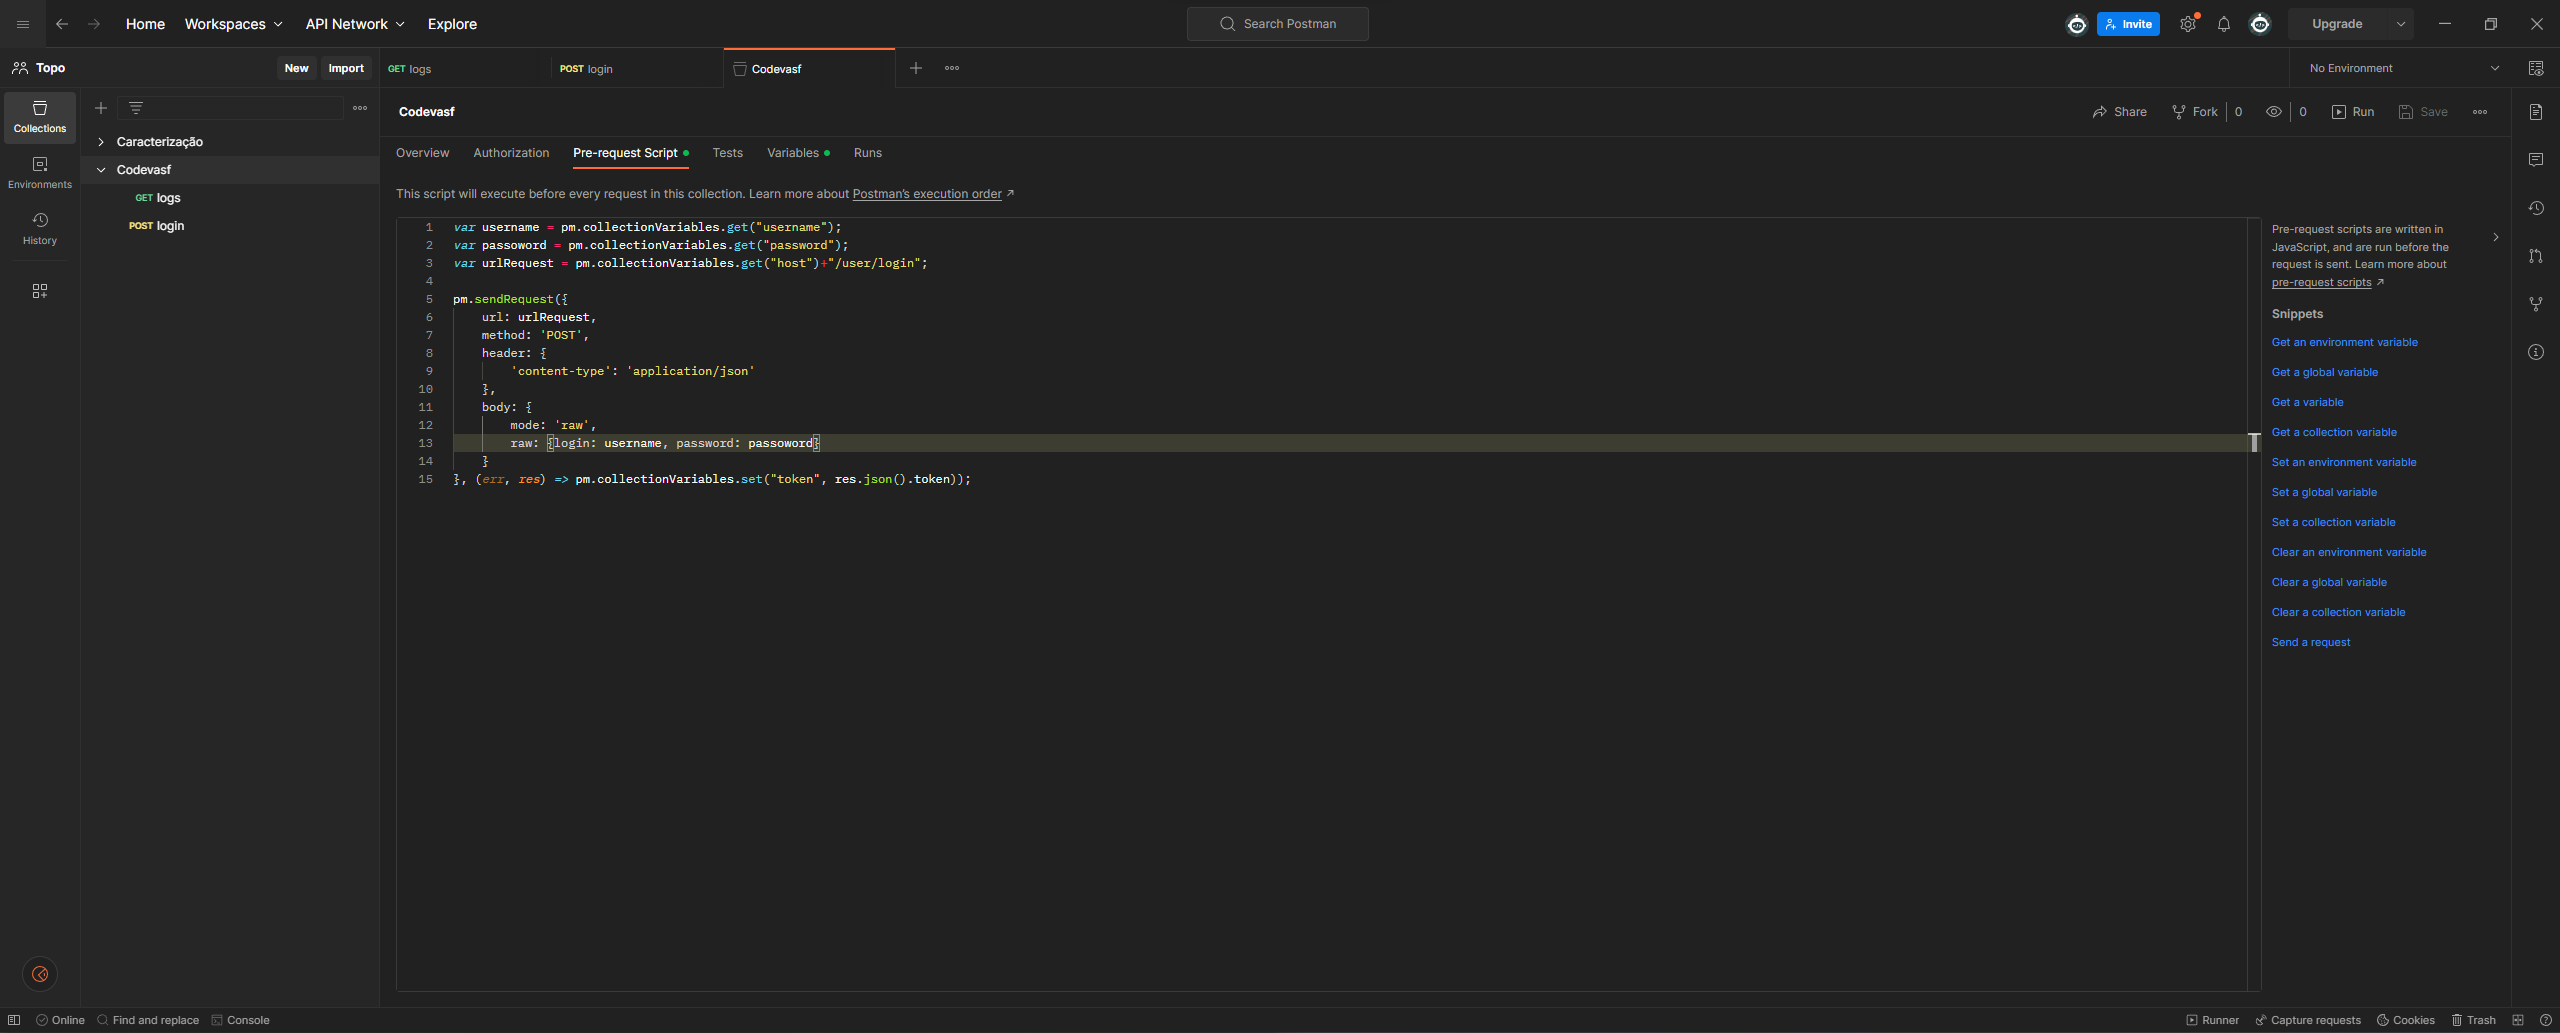
Task: Click the Postbot icon at bottom left
Action: tap(40, 974)
